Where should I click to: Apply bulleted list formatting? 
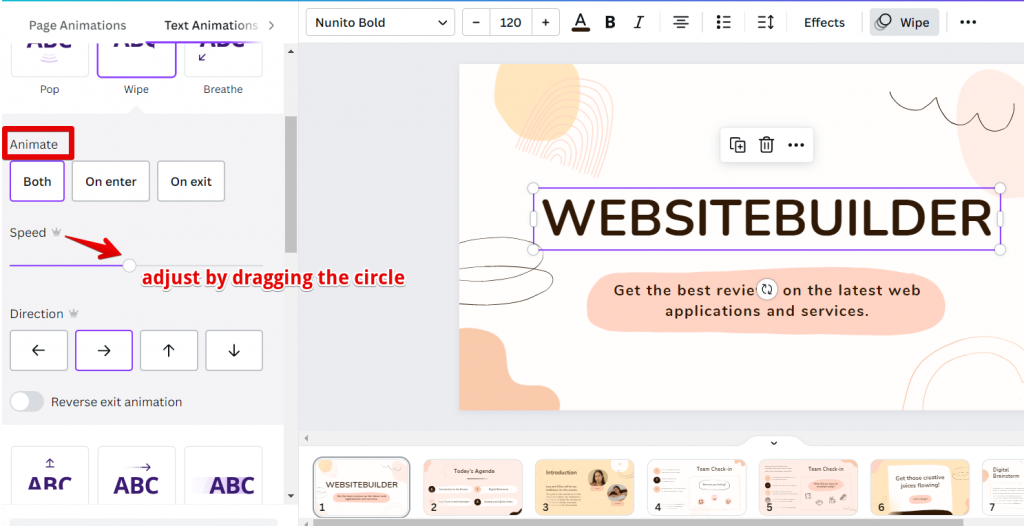724,22
